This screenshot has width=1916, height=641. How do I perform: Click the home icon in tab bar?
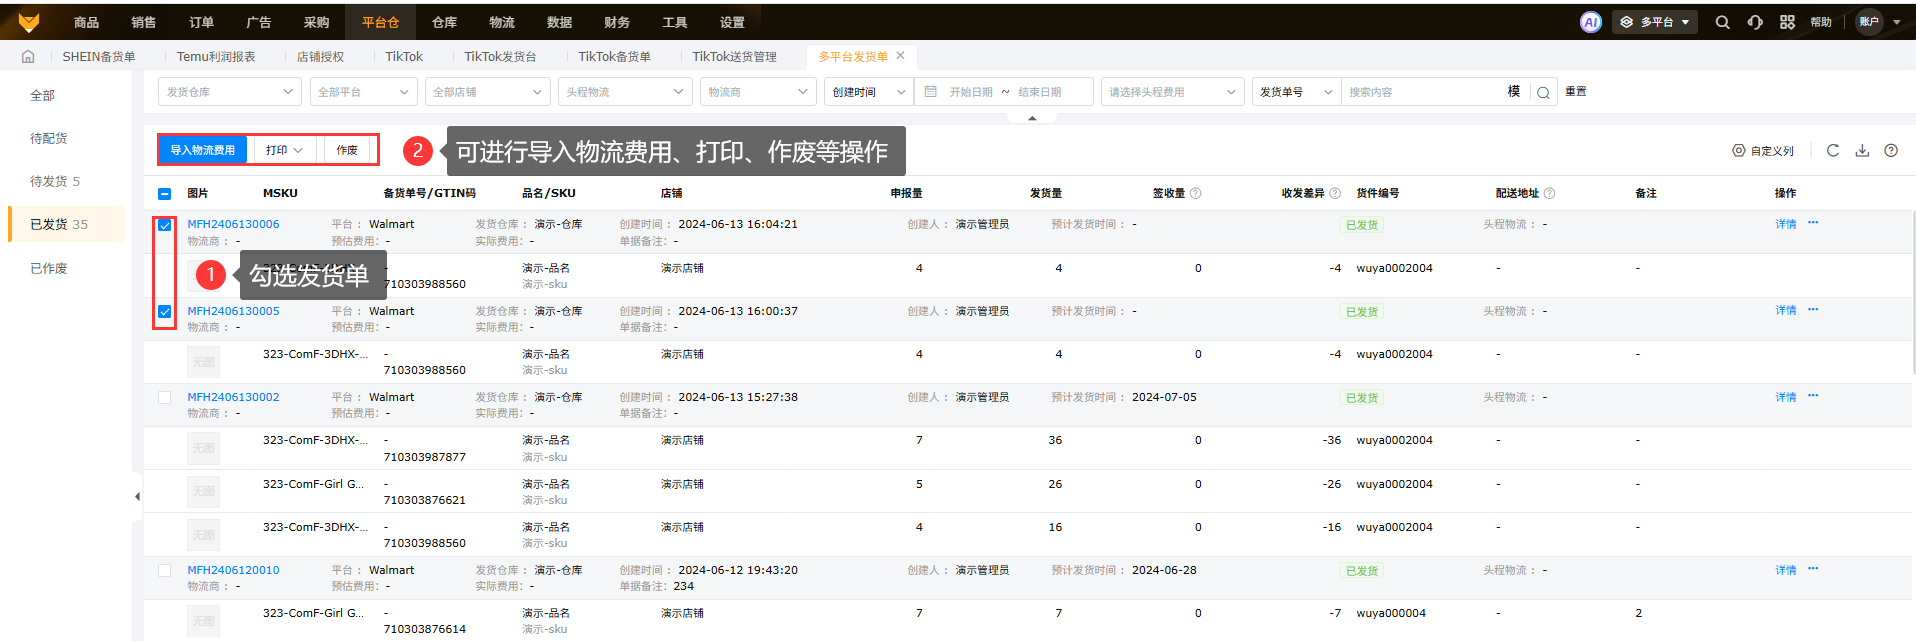tap(28, 57)
